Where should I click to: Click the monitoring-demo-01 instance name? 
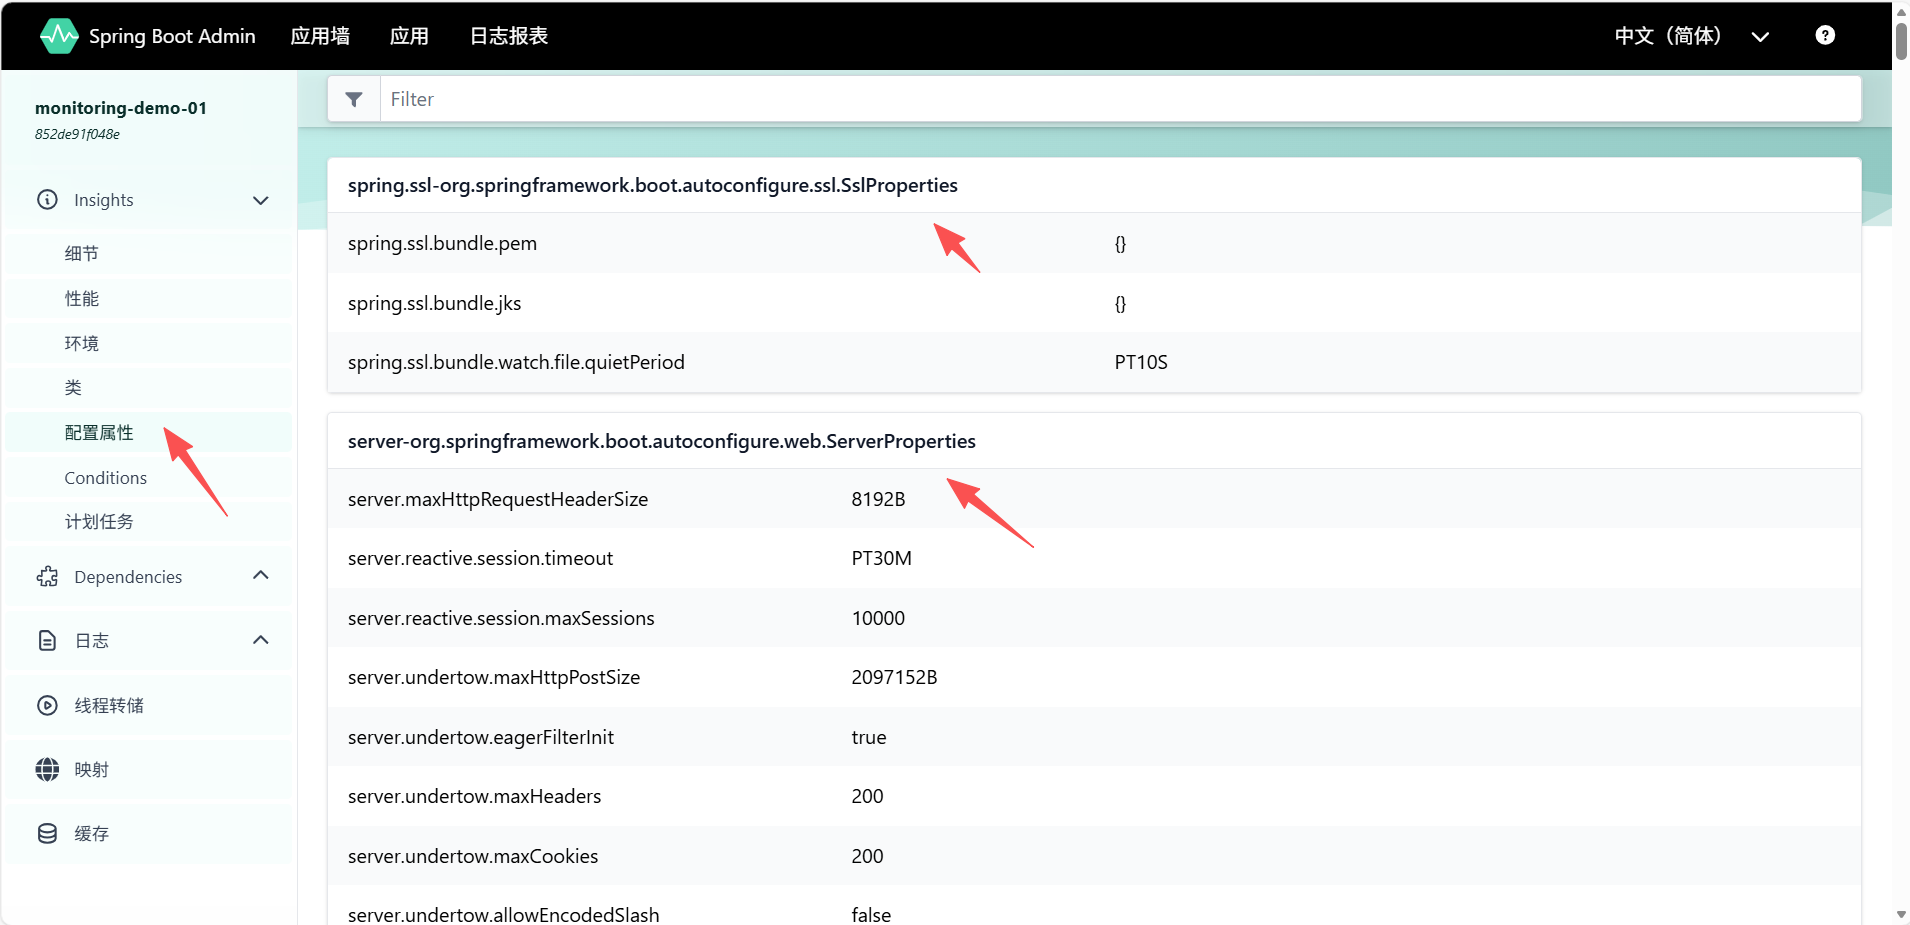(x=121, y=108)
